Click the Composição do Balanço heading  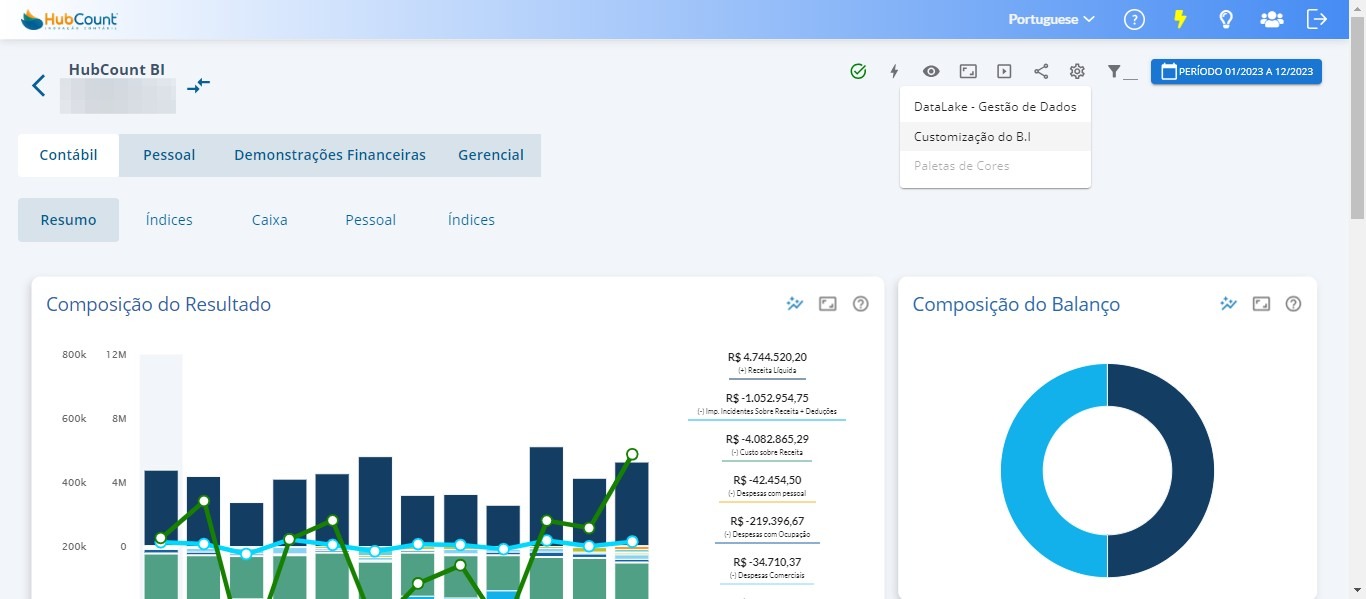(1016, 304)
